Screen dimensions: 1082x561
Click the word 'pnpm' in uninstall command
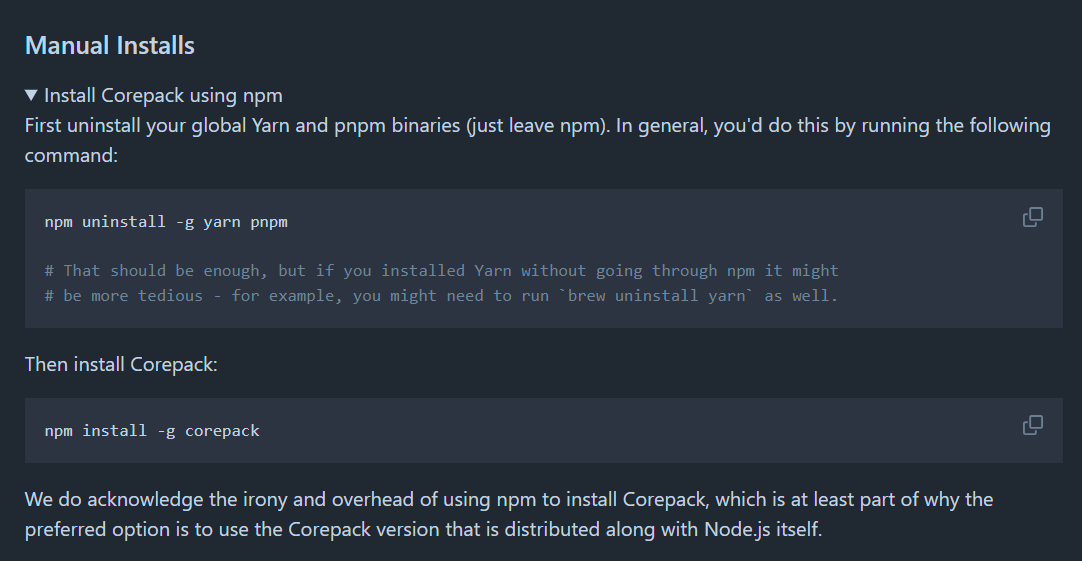269,222
